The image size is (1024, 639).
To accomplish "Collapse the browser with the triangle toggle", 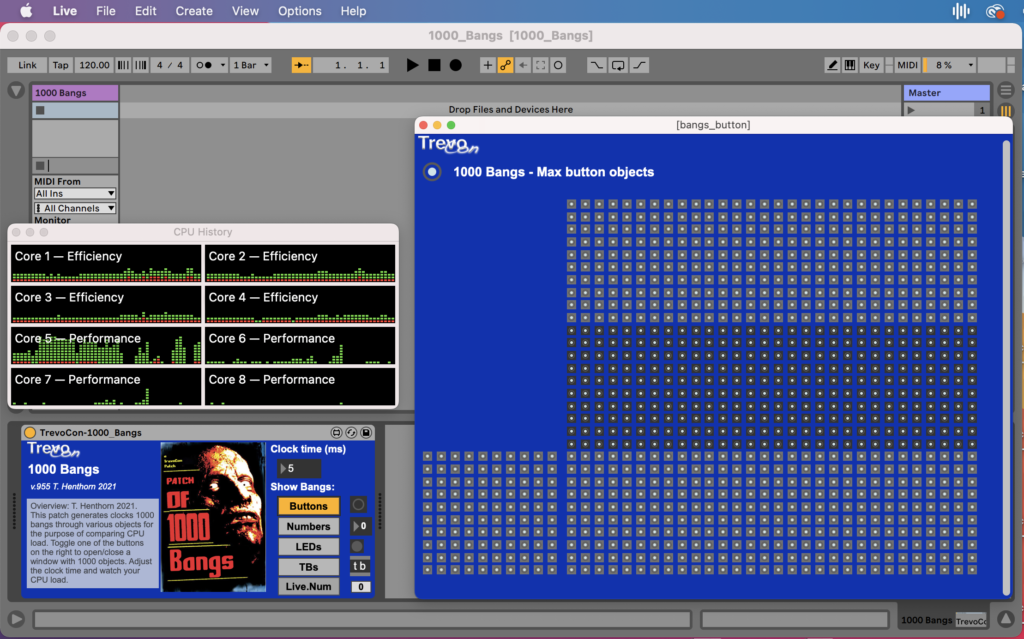I will pyautogui.click(x=16, y=91).
